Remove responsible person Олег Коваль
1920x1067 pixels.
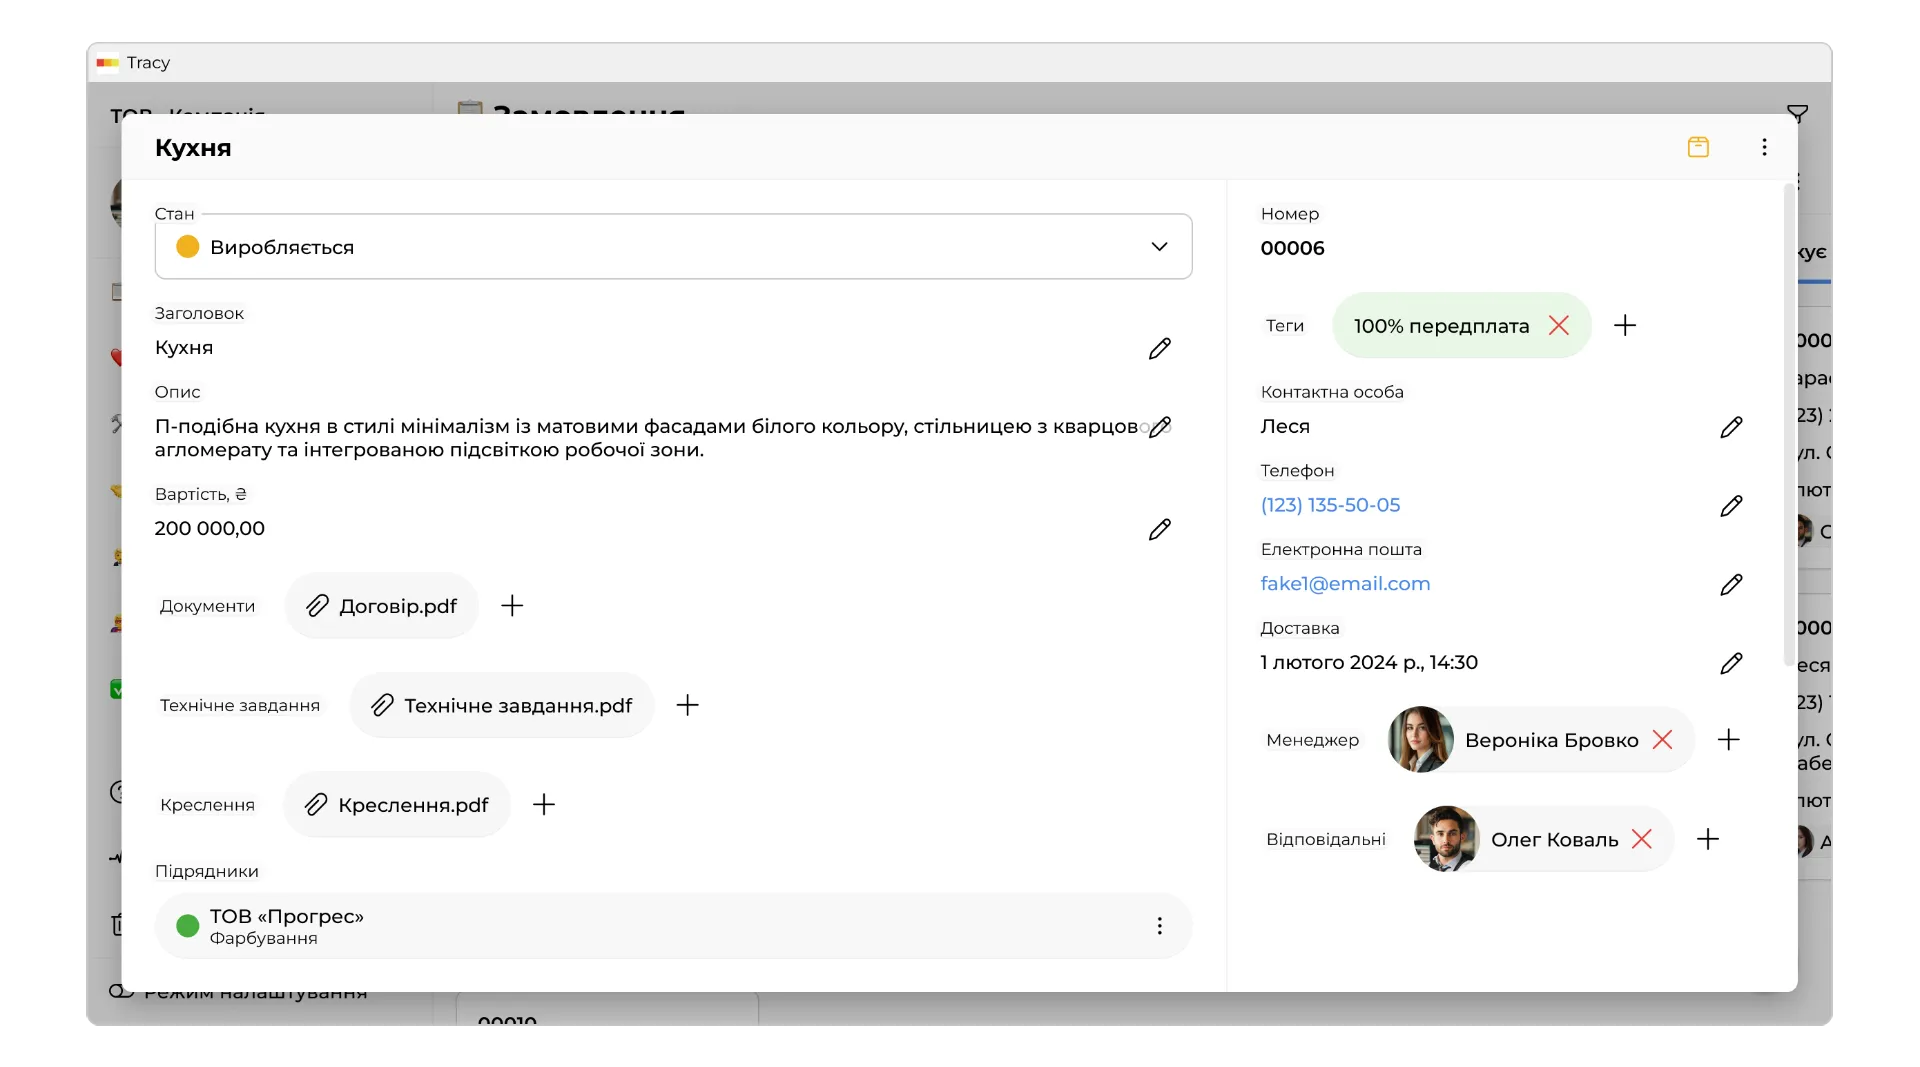(1641, 839)
